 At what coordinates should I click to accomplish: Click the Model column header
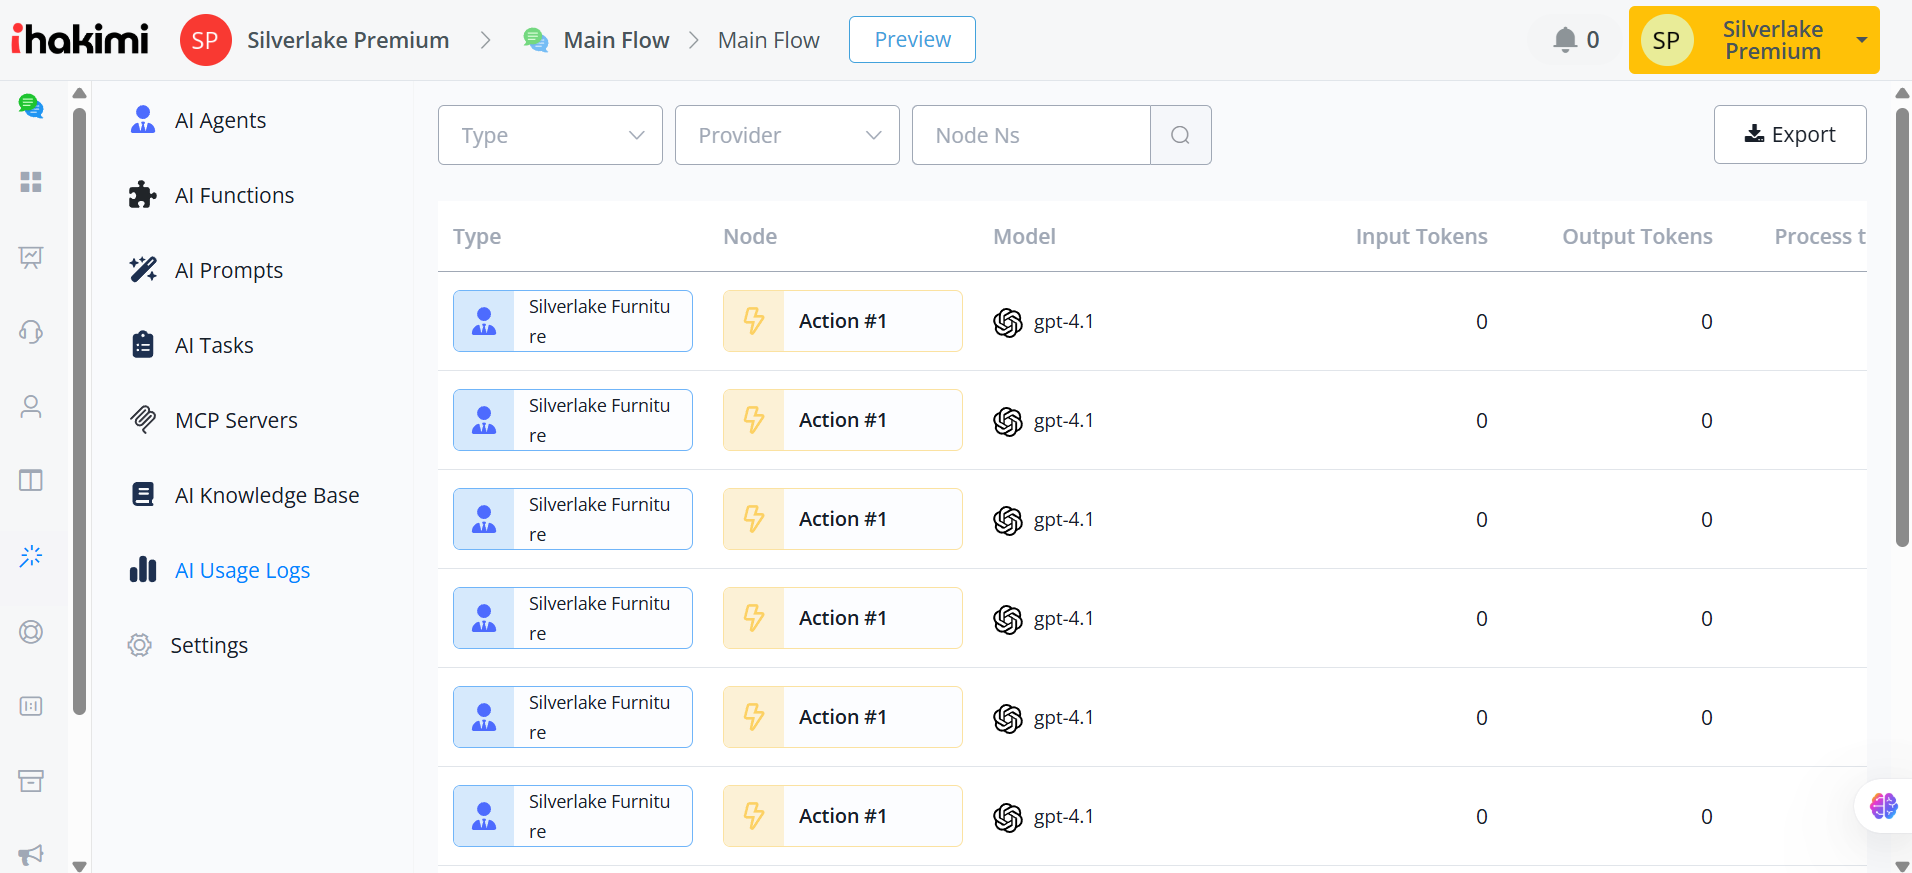[1024, 237]
